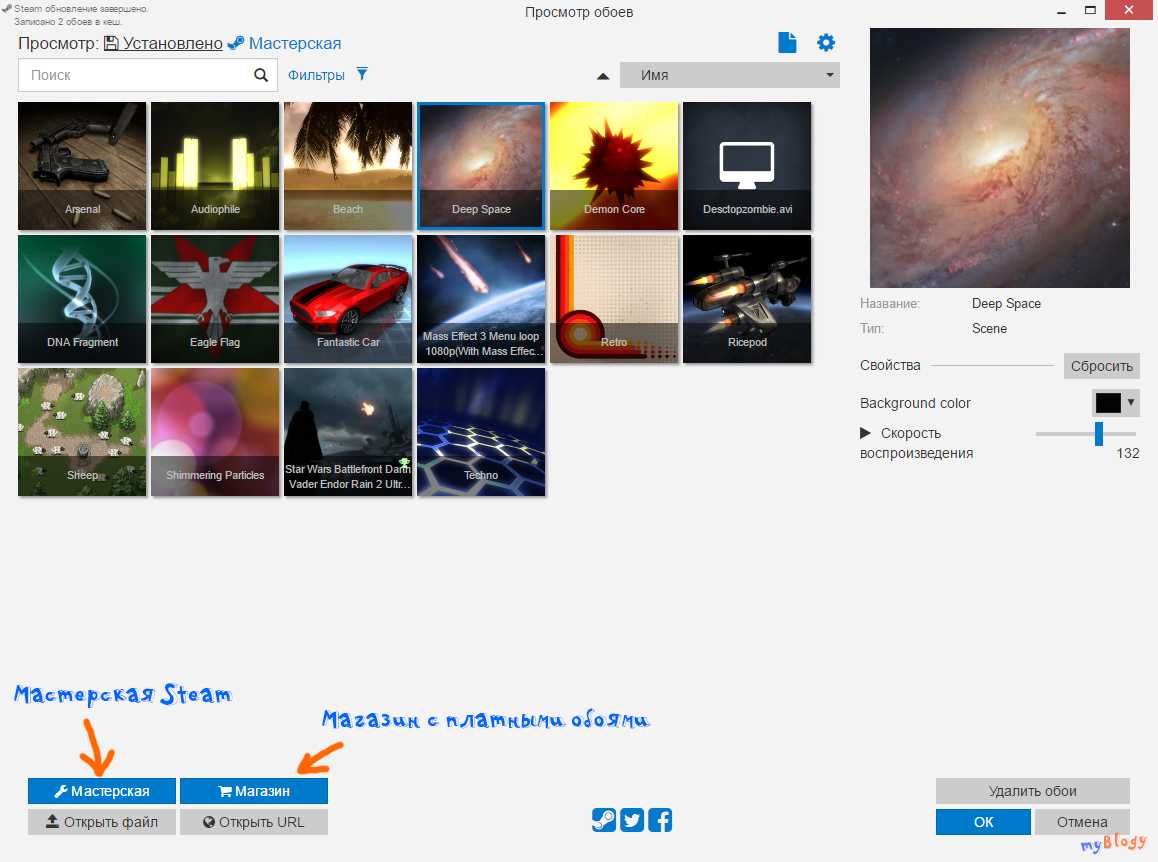Click the Магазин button

tap(254, 791)
